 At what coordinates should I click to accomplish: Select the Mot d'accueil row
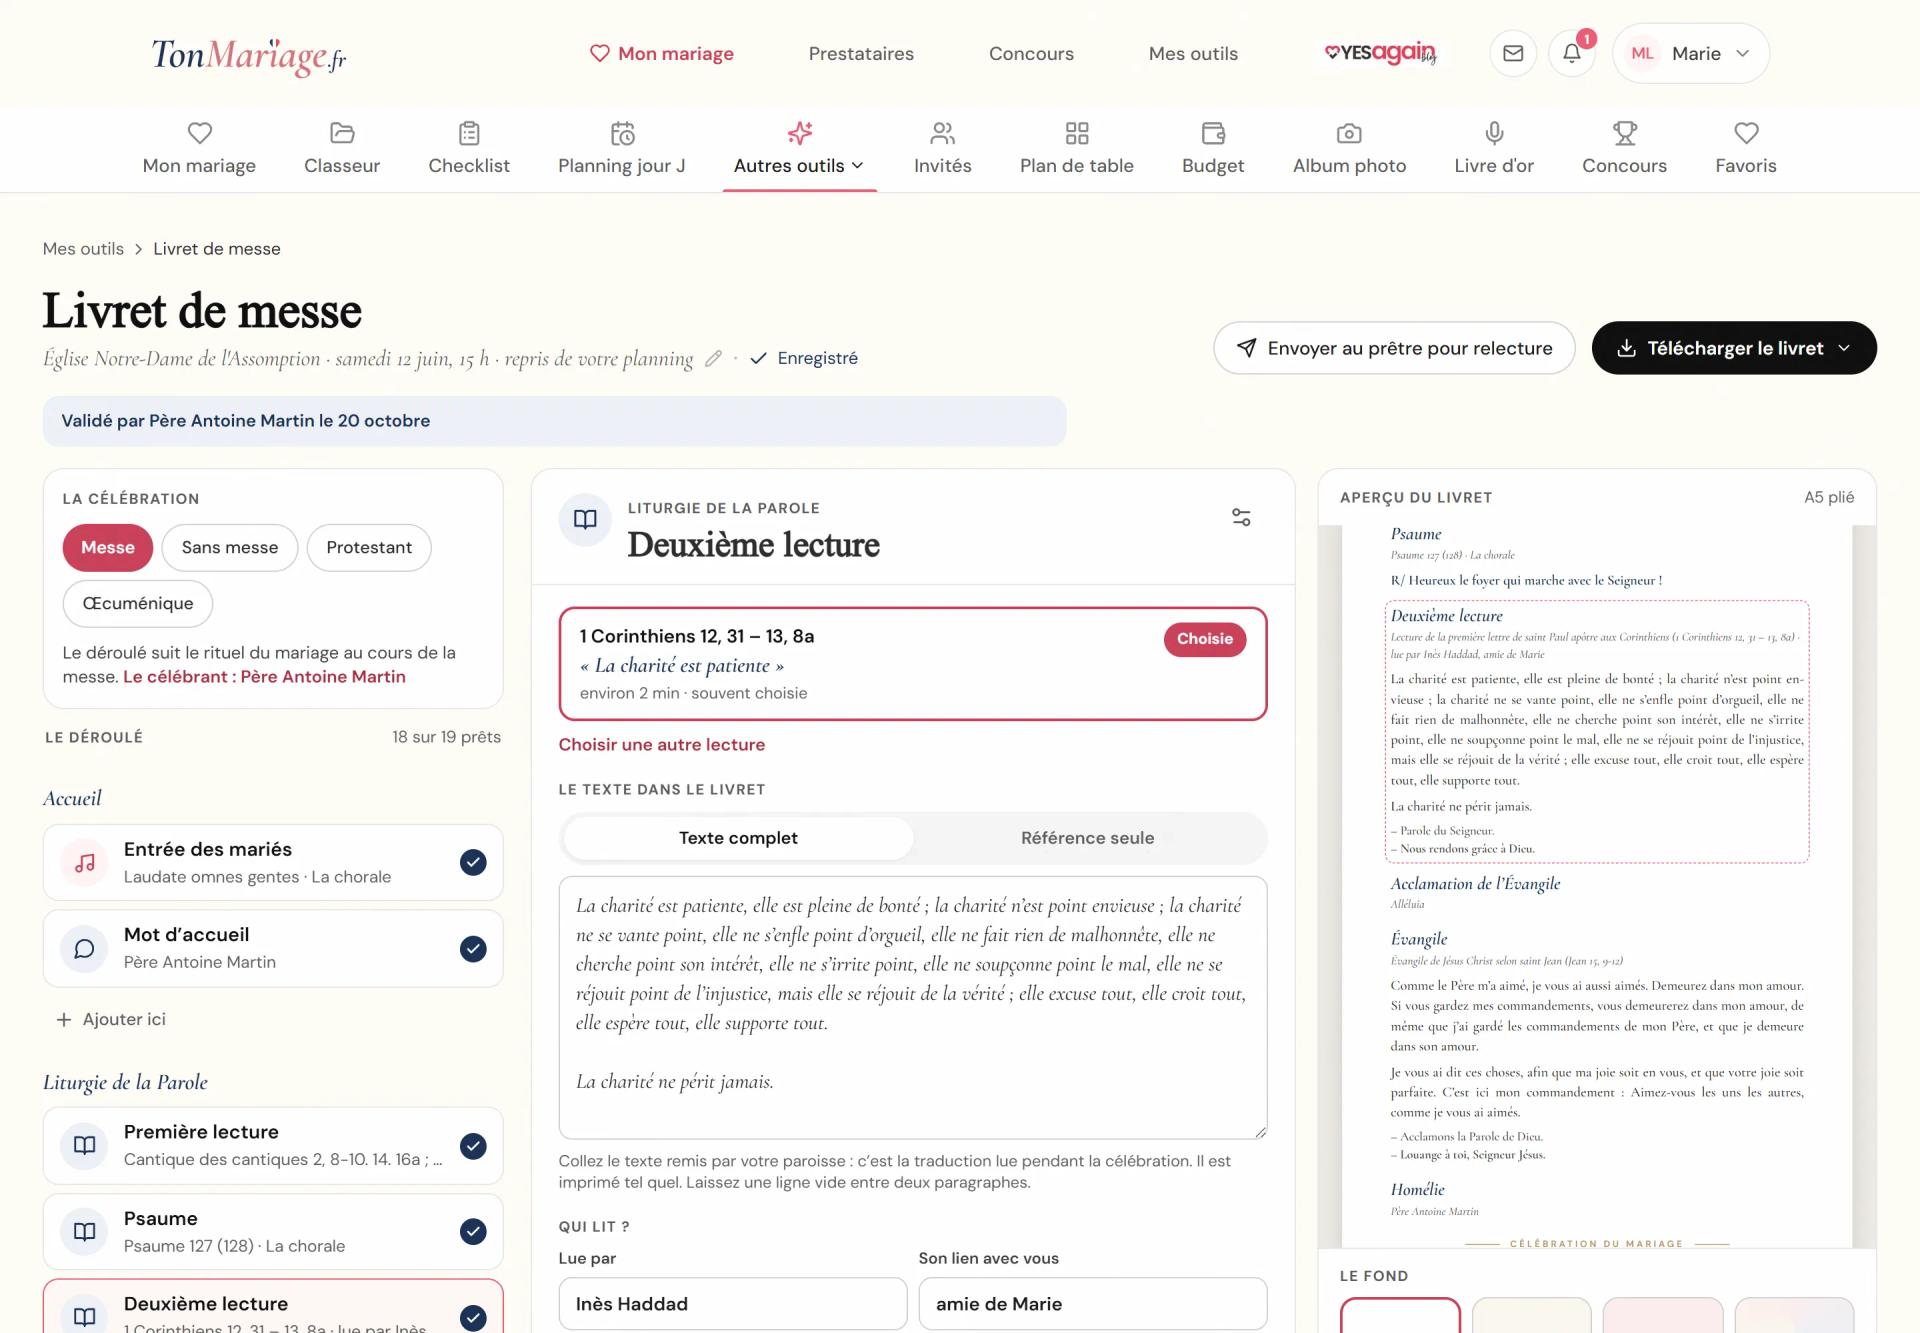[x=273, y=948]
